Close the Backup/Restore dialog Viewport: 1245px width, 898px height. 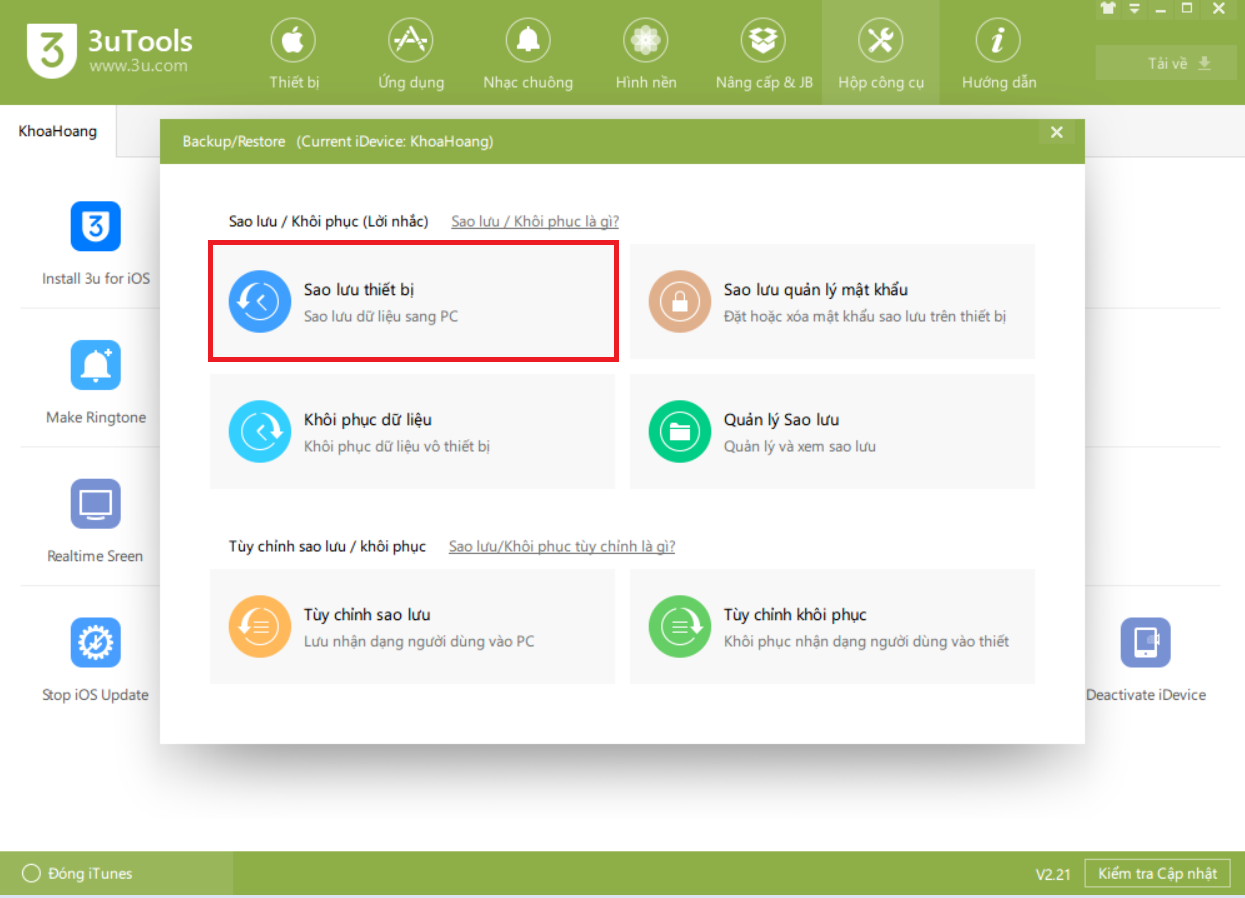(1056, 133)
